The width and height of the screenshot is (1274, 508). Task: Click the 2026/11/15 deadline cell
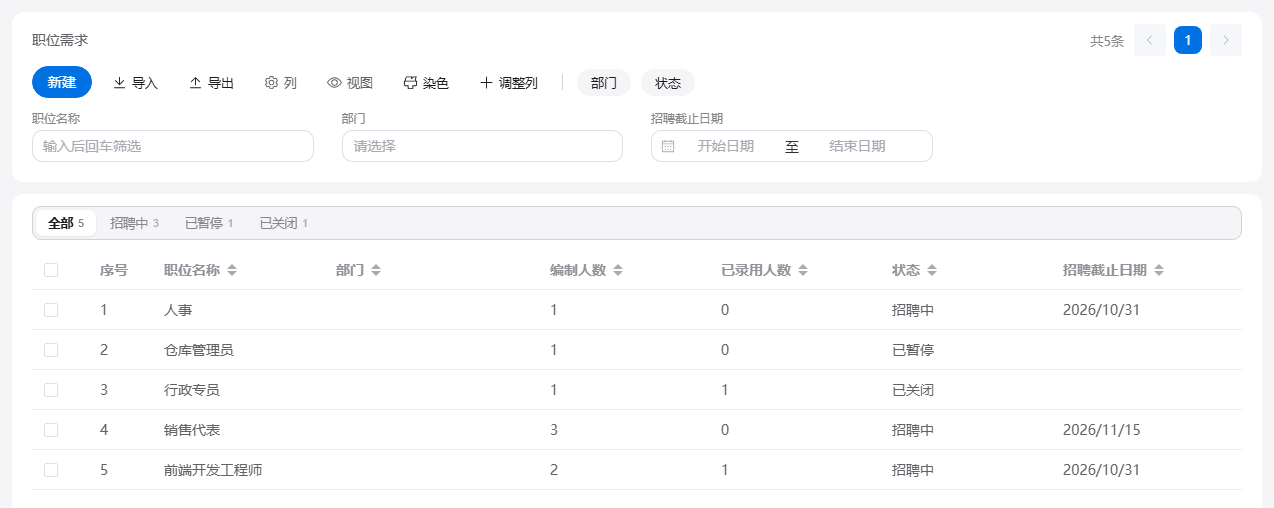click(x=1102, y=430)
